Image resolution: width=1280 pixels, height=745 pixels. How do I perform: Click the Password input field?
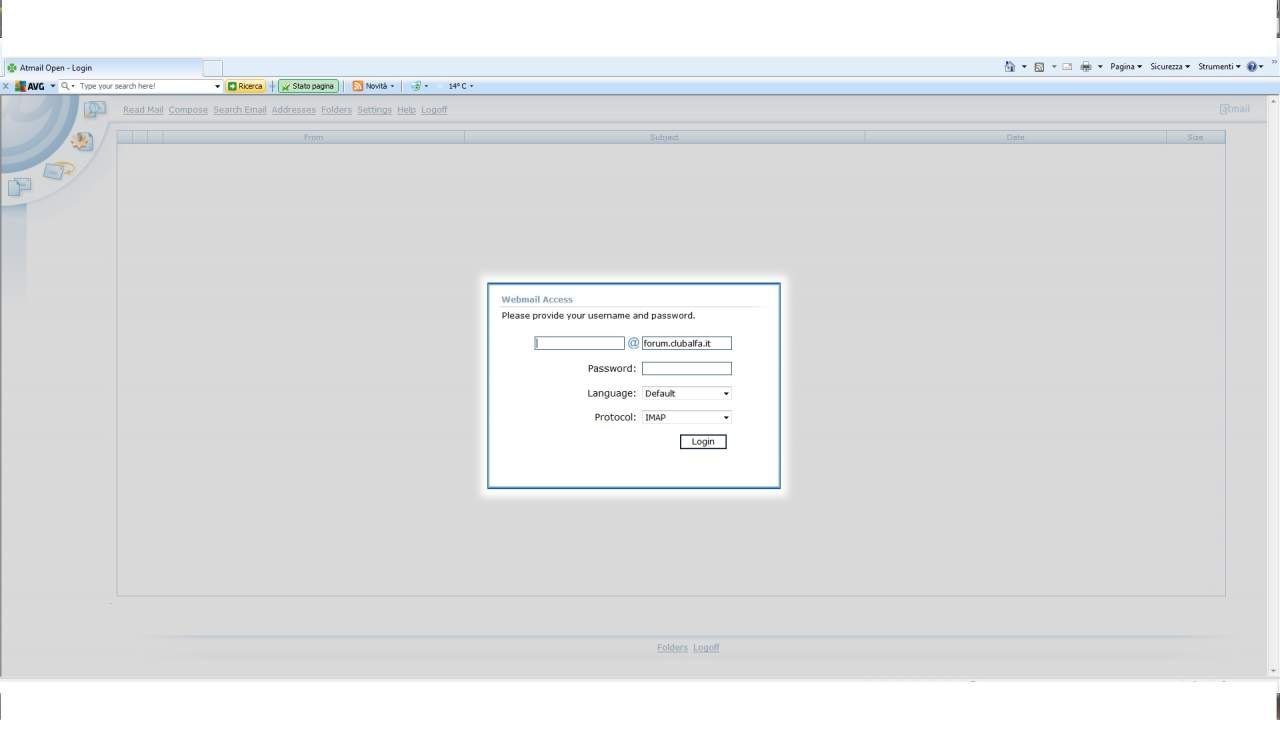[686, 369]
